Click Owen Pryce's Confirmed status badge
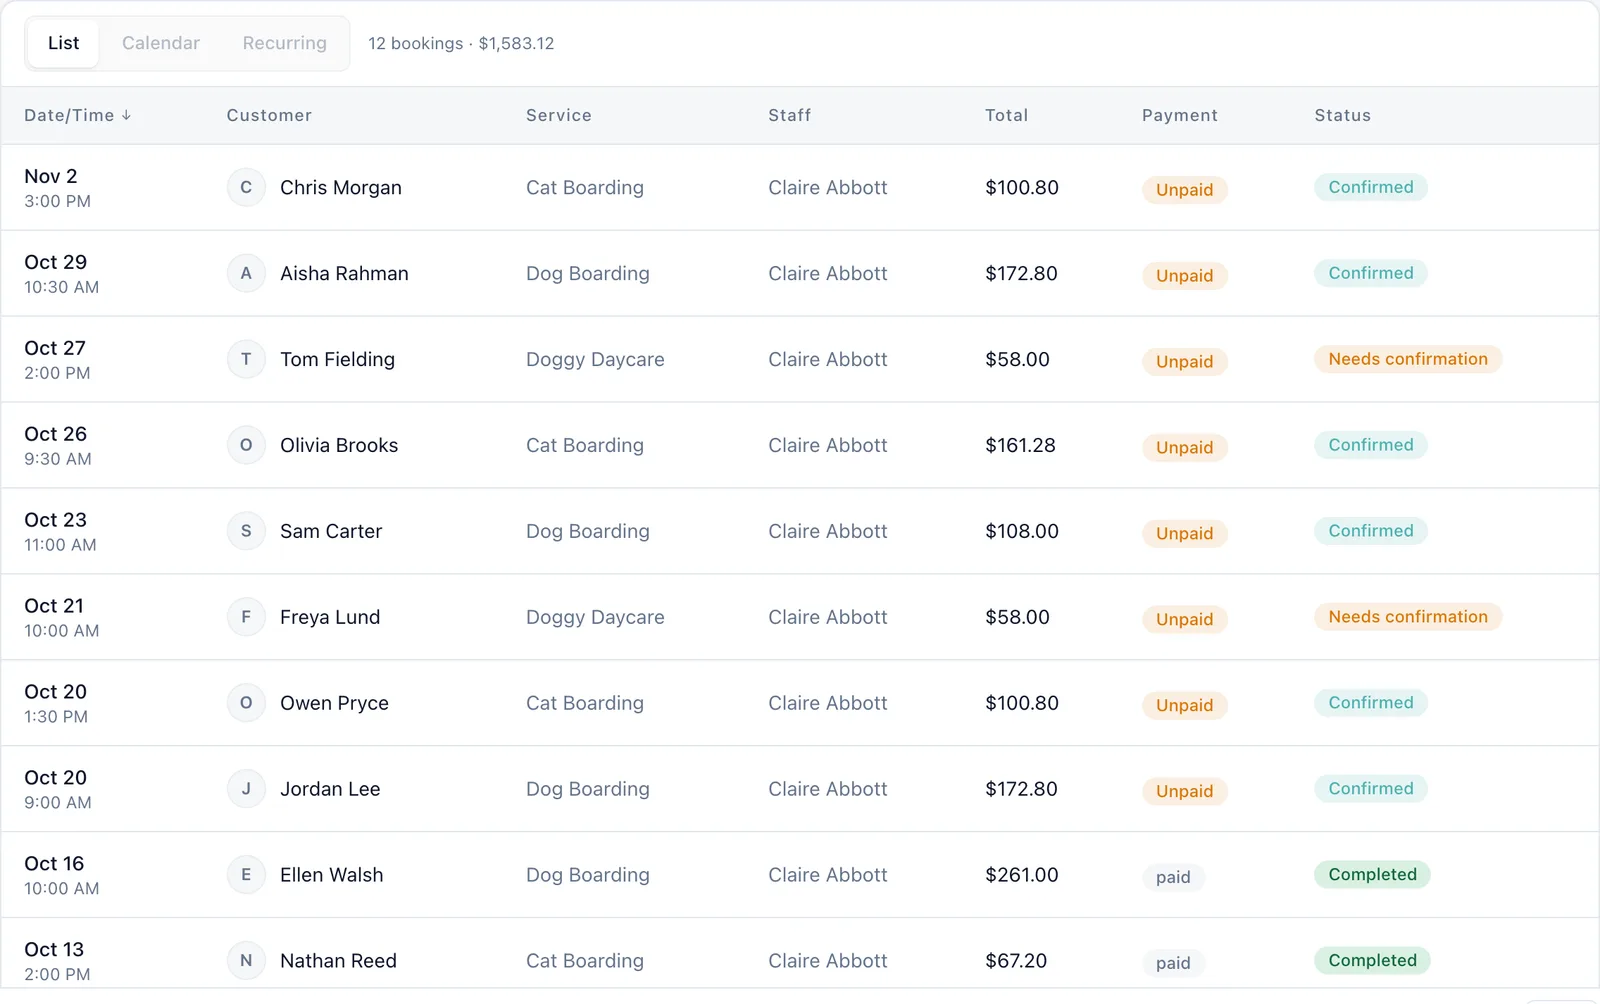Screen dimensions: 1600x1004 [x=1371, y=703]
